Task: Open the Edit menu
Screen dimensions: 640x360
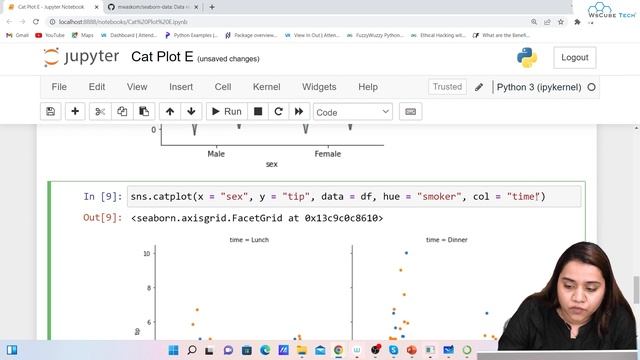Action: [x=97, y=87]
